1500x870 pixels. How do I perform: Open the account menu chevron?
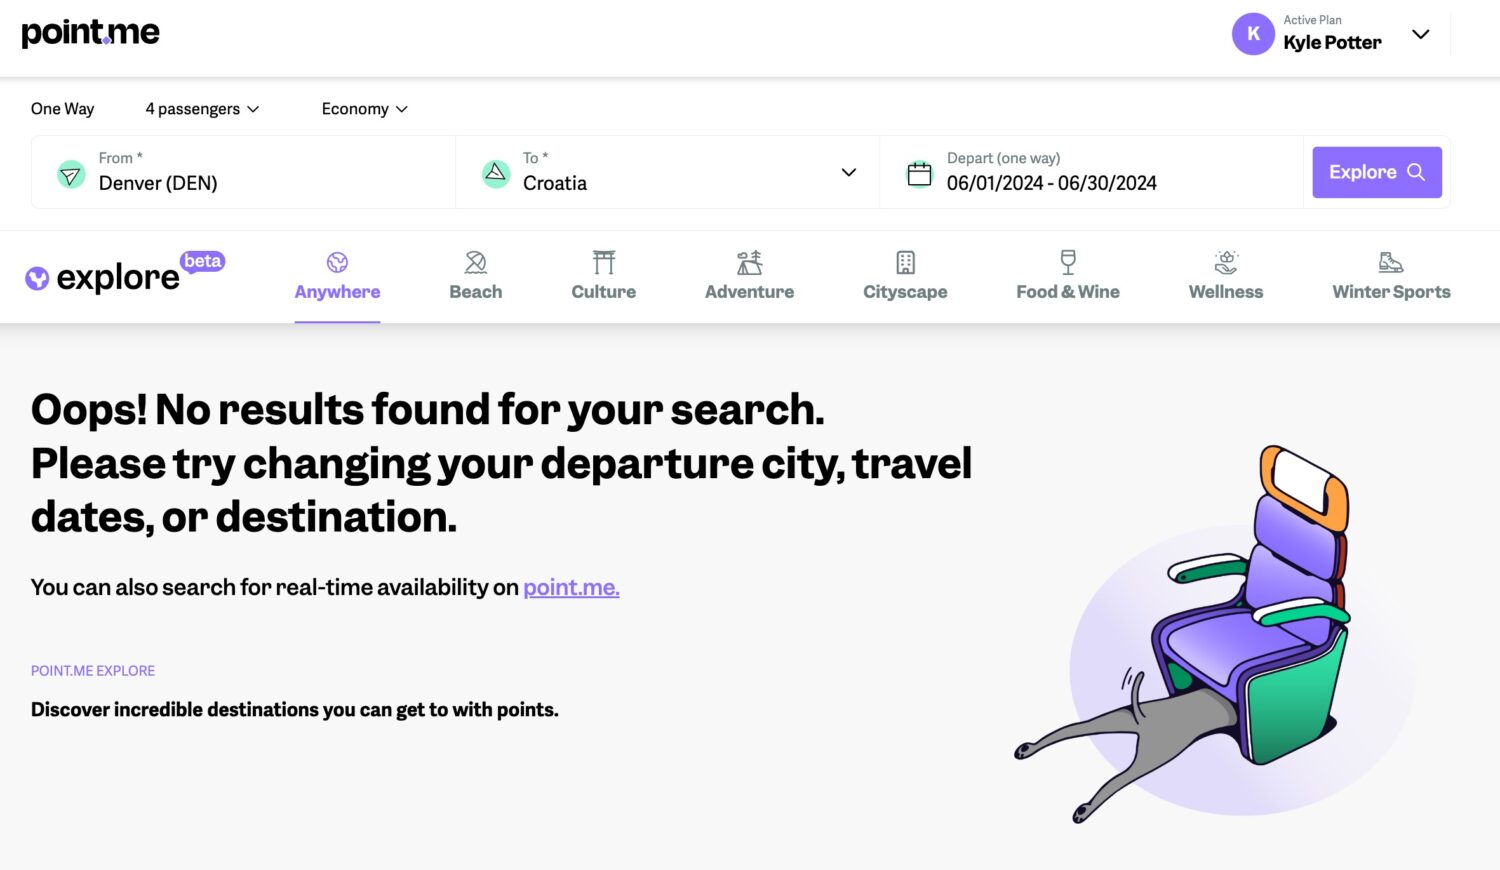(x=1420, y=34)
